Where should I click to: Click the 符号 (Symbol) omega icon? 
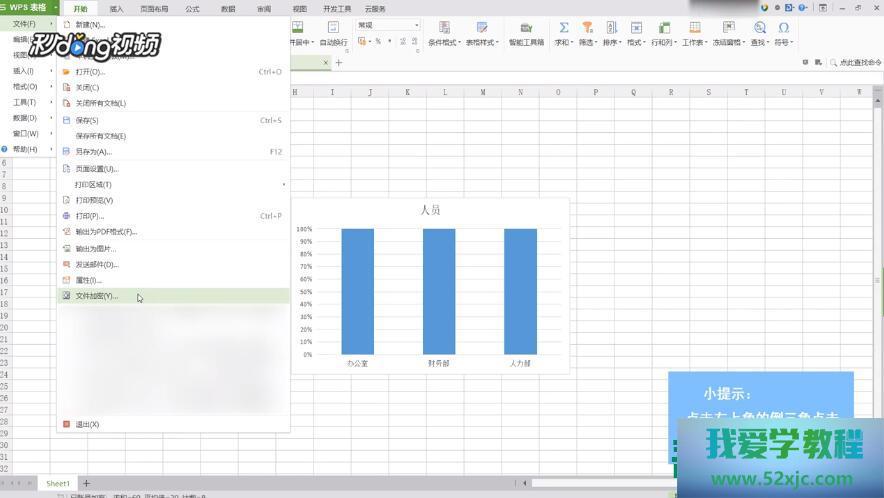[x=783, y=28]
